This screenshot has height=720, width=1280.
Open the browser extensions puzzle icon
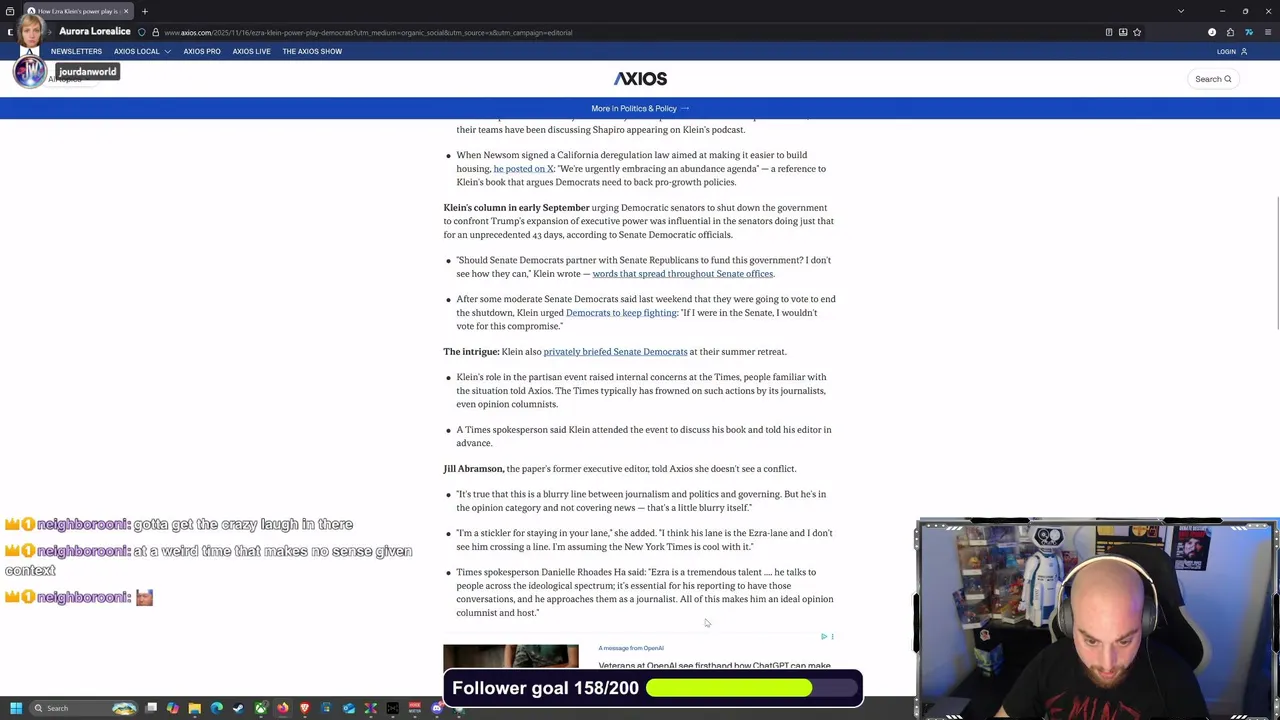[x=1230, y=32]
